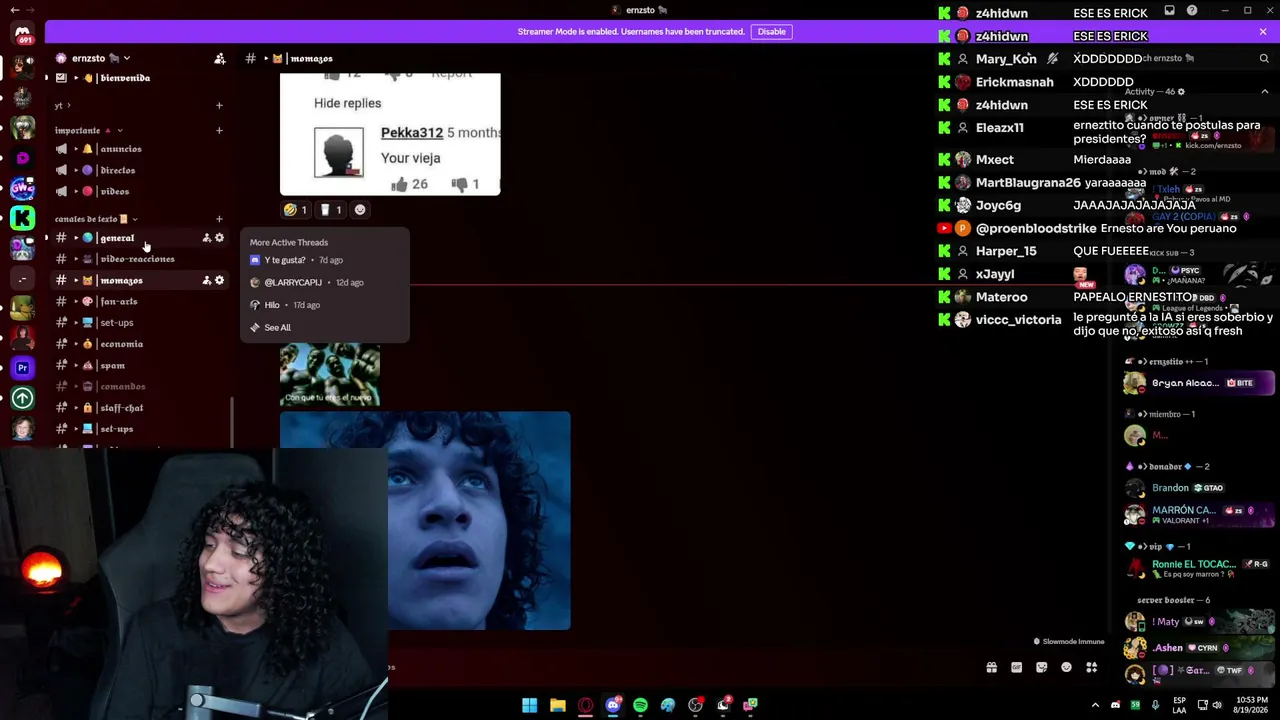Edit general channel settings gear

(220, 238)
